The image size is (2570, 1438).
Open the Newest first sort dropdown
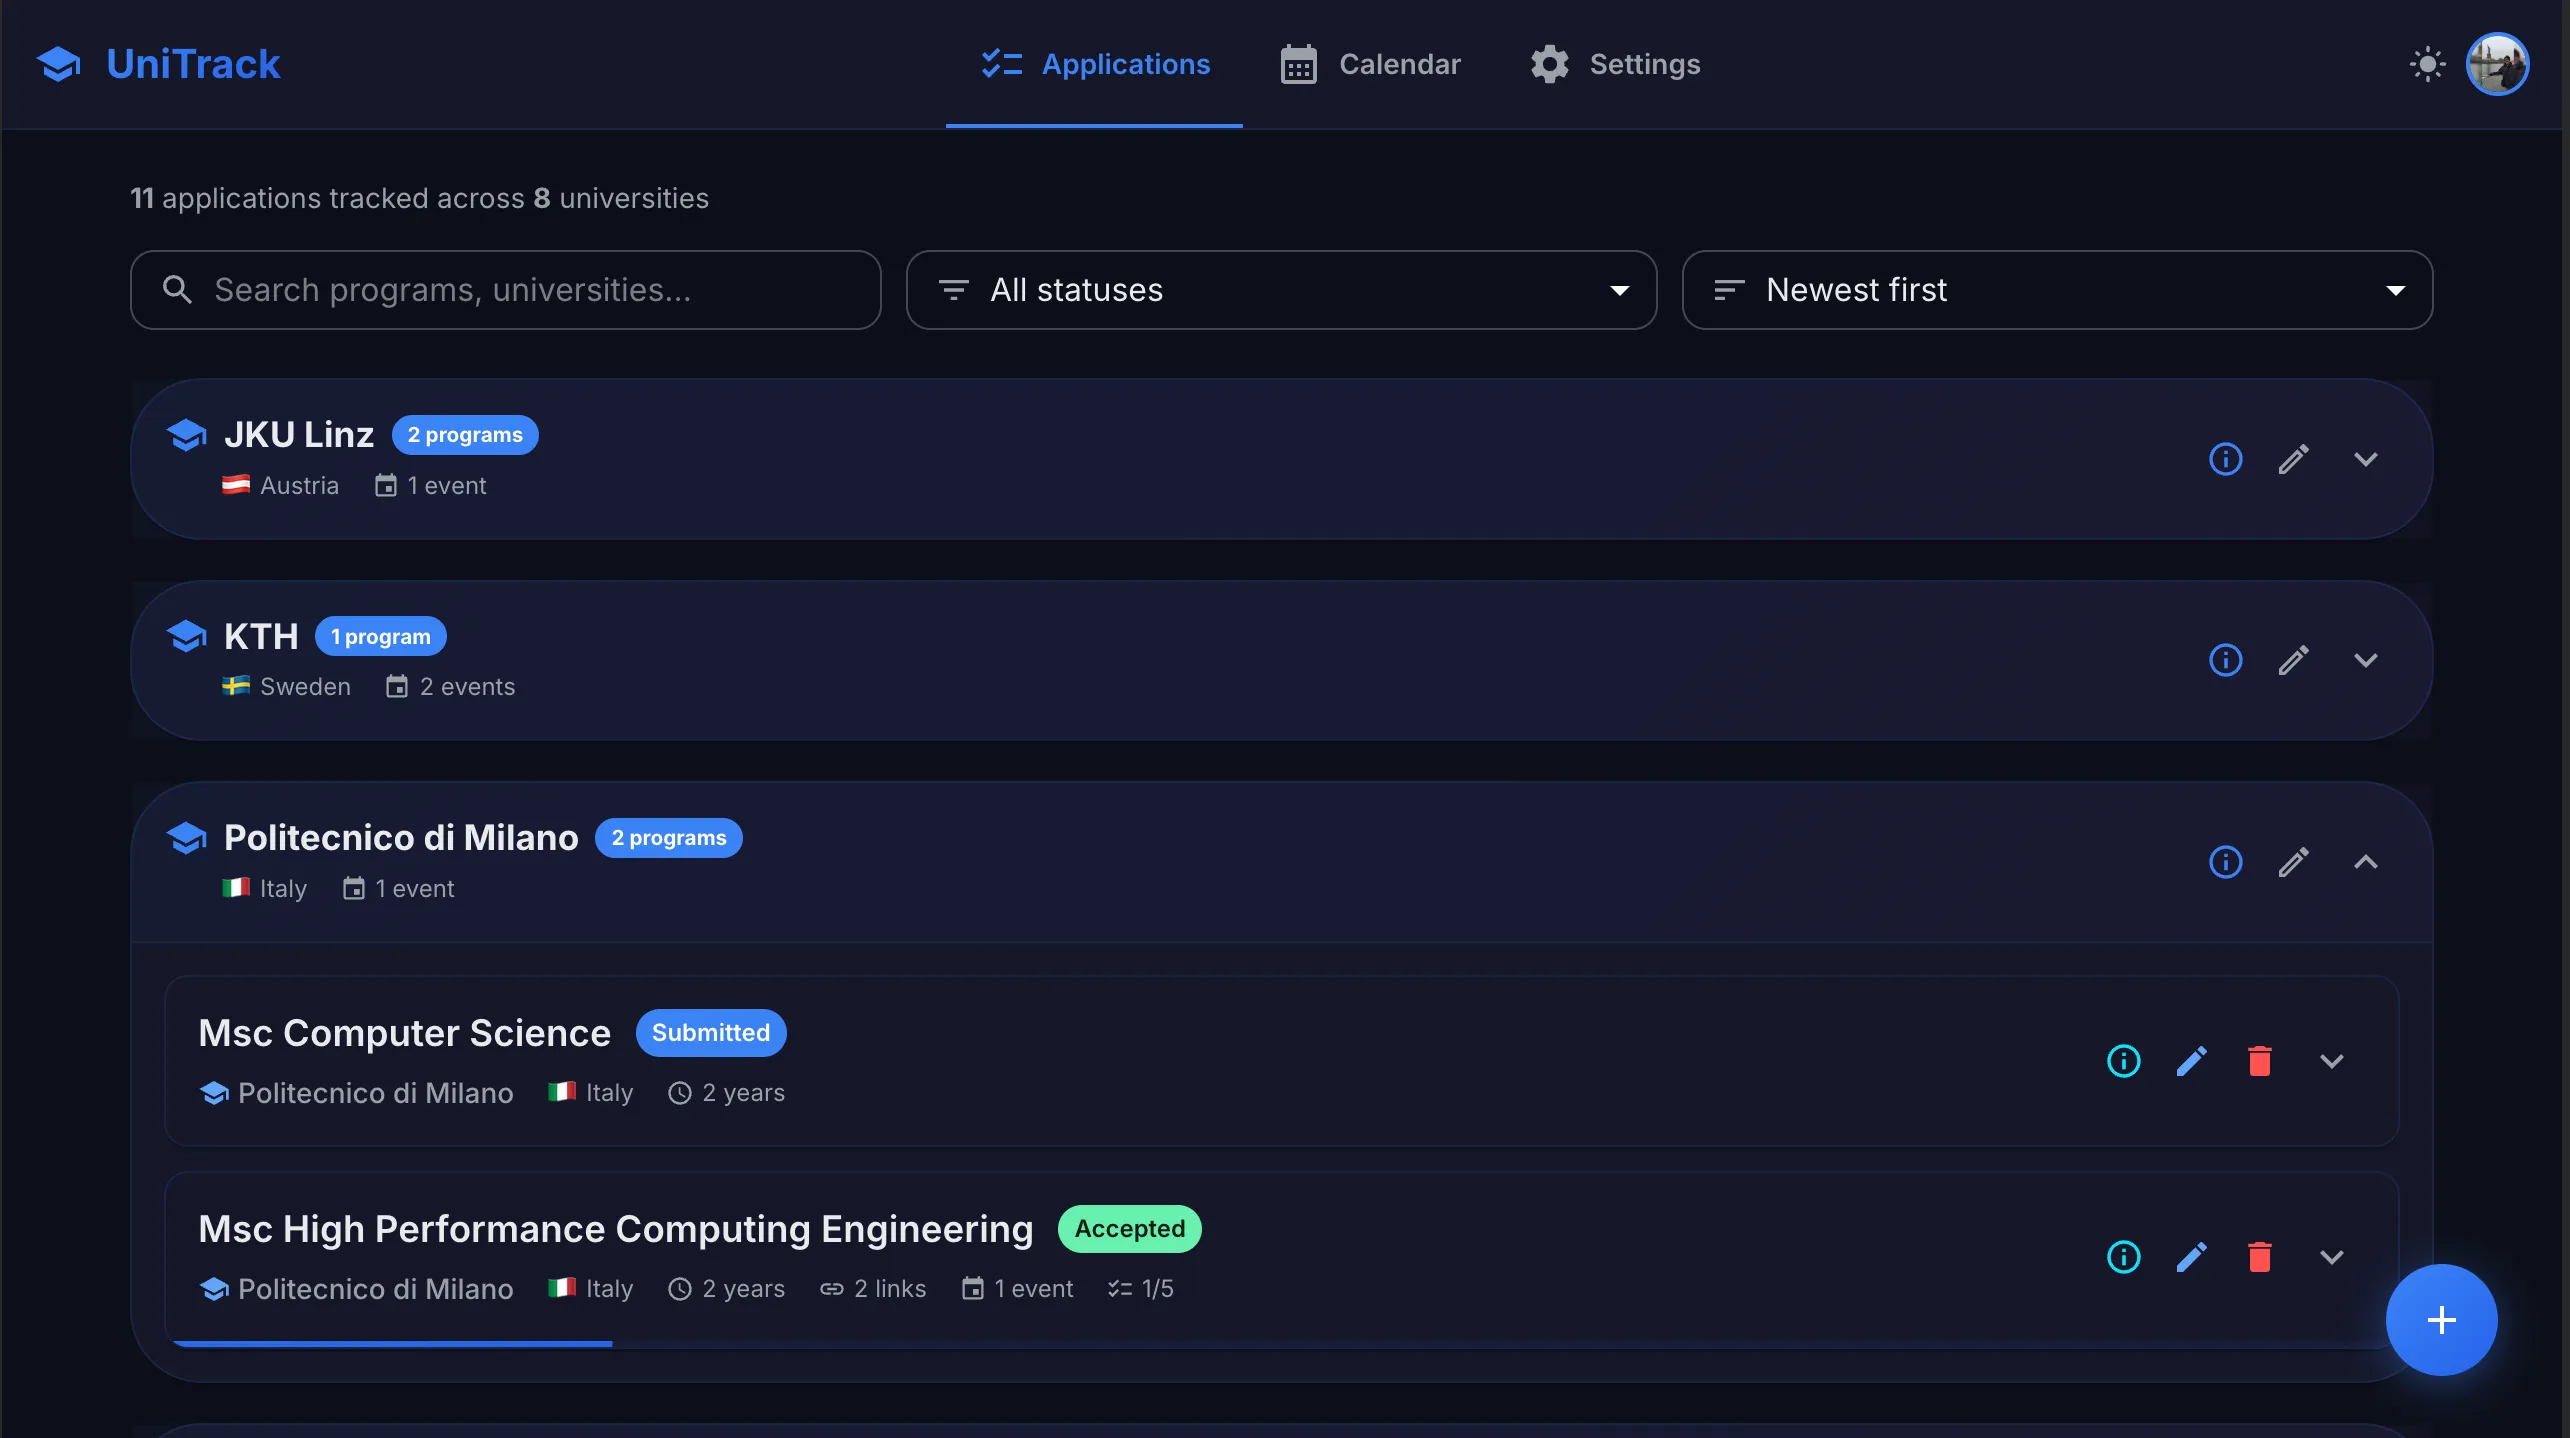(2057, 290)
